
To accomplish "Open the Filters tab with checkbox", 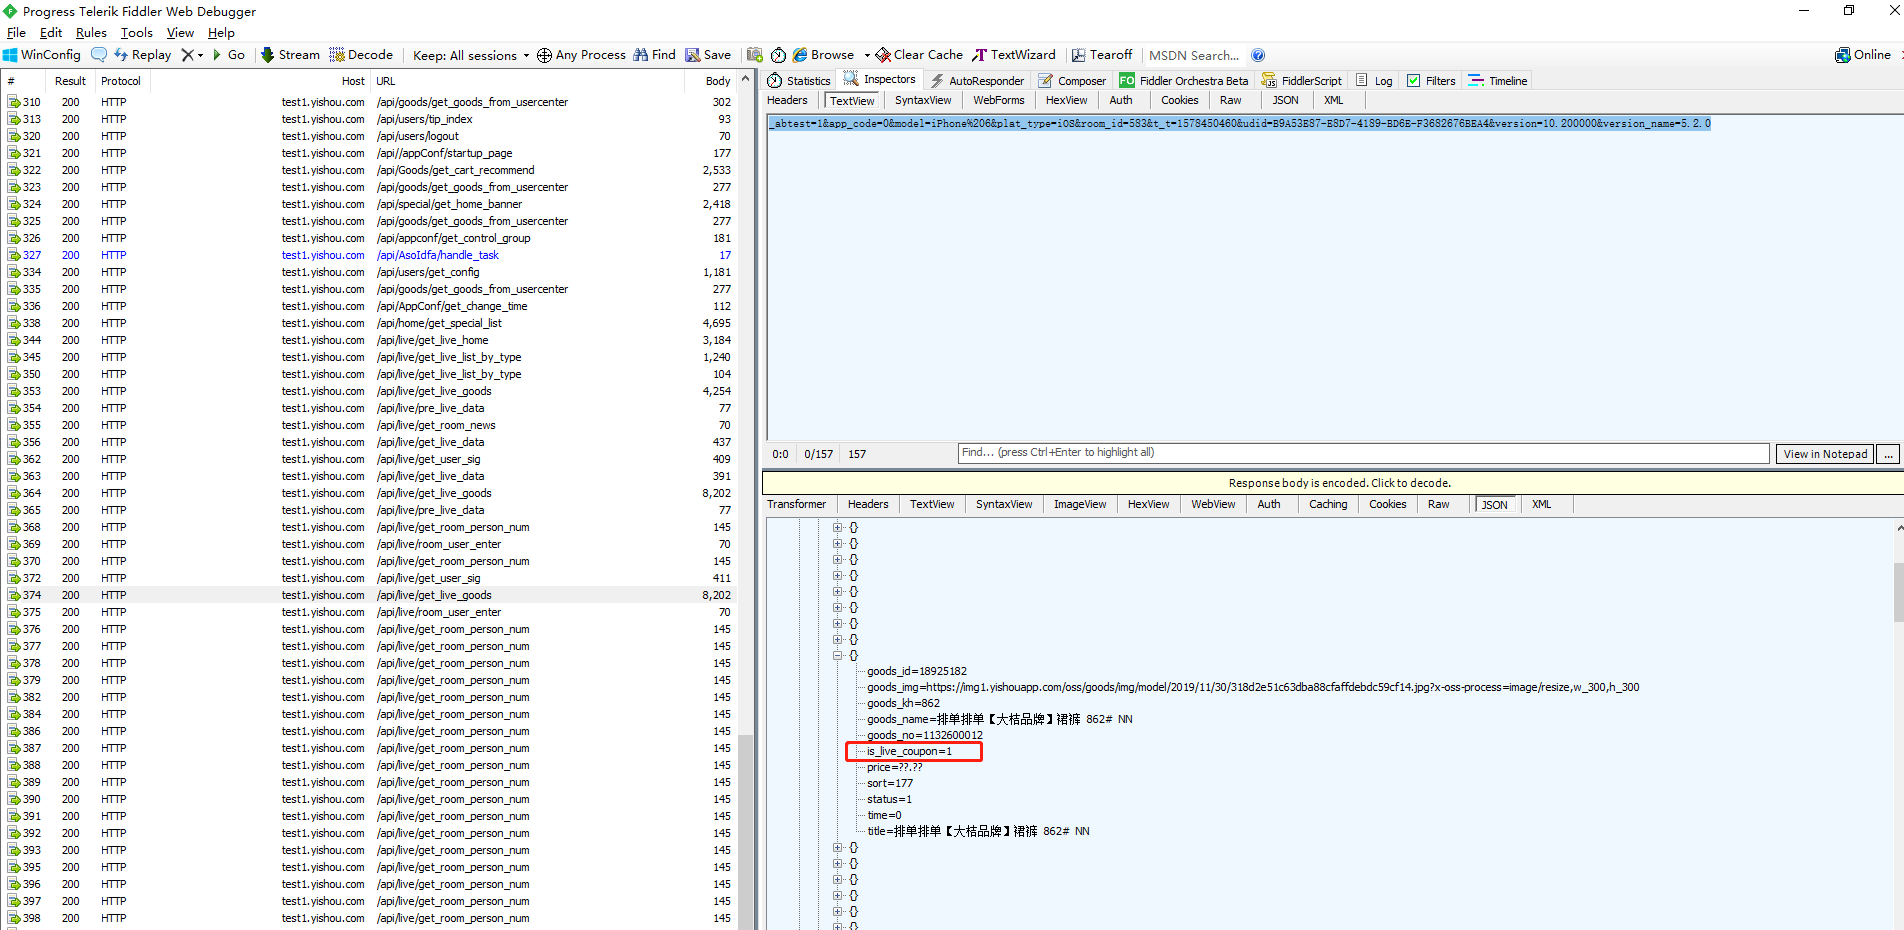I will point(1431,81).
